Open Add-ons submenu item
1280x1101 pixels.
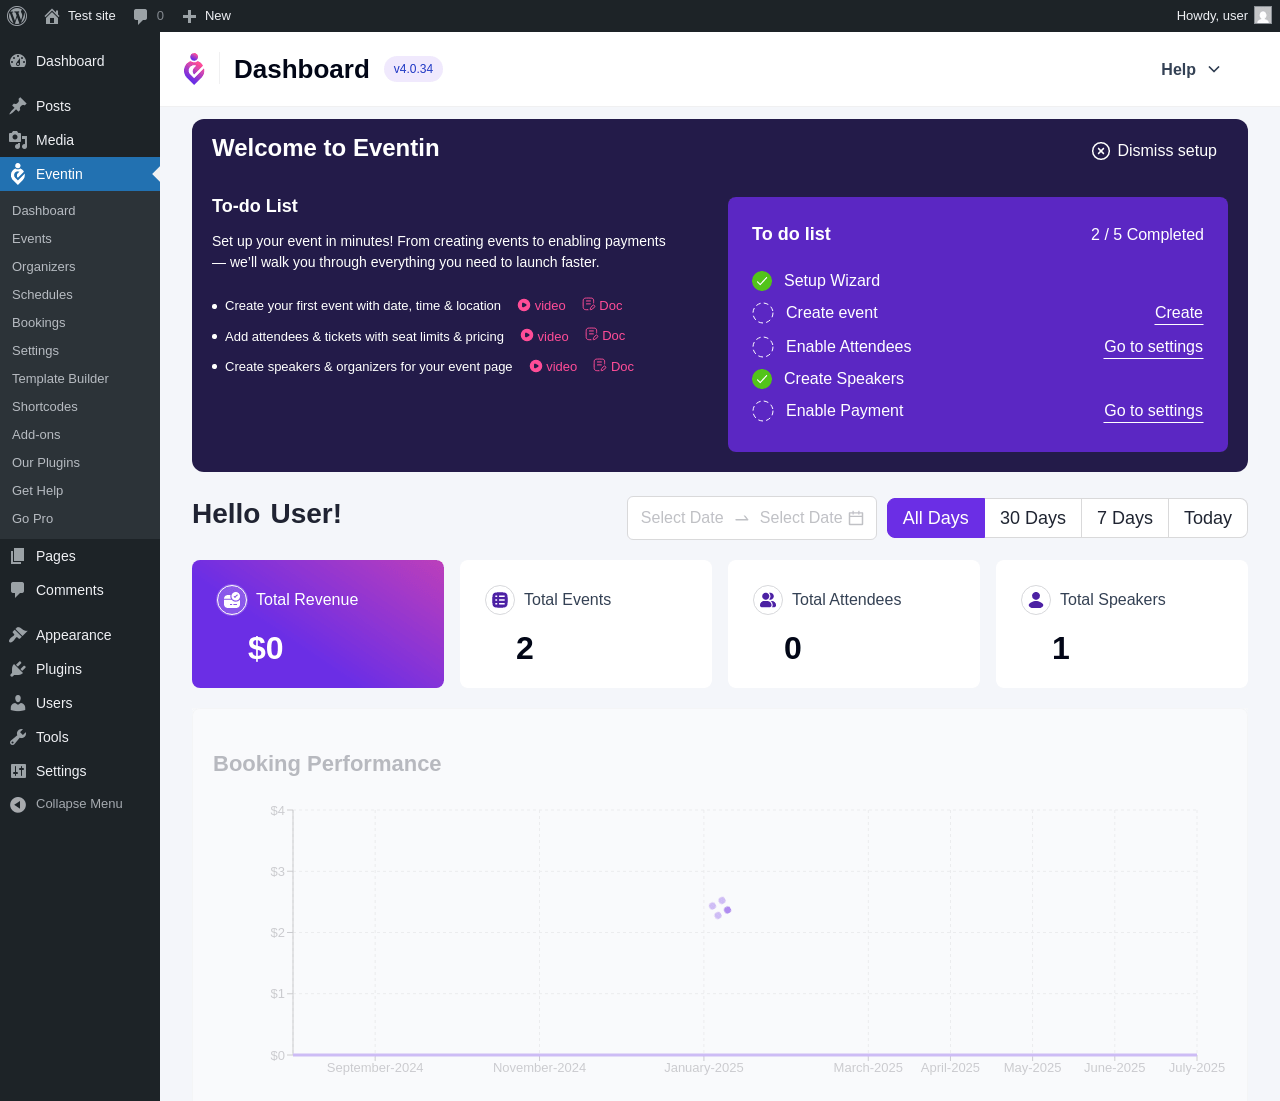point(36,435)
